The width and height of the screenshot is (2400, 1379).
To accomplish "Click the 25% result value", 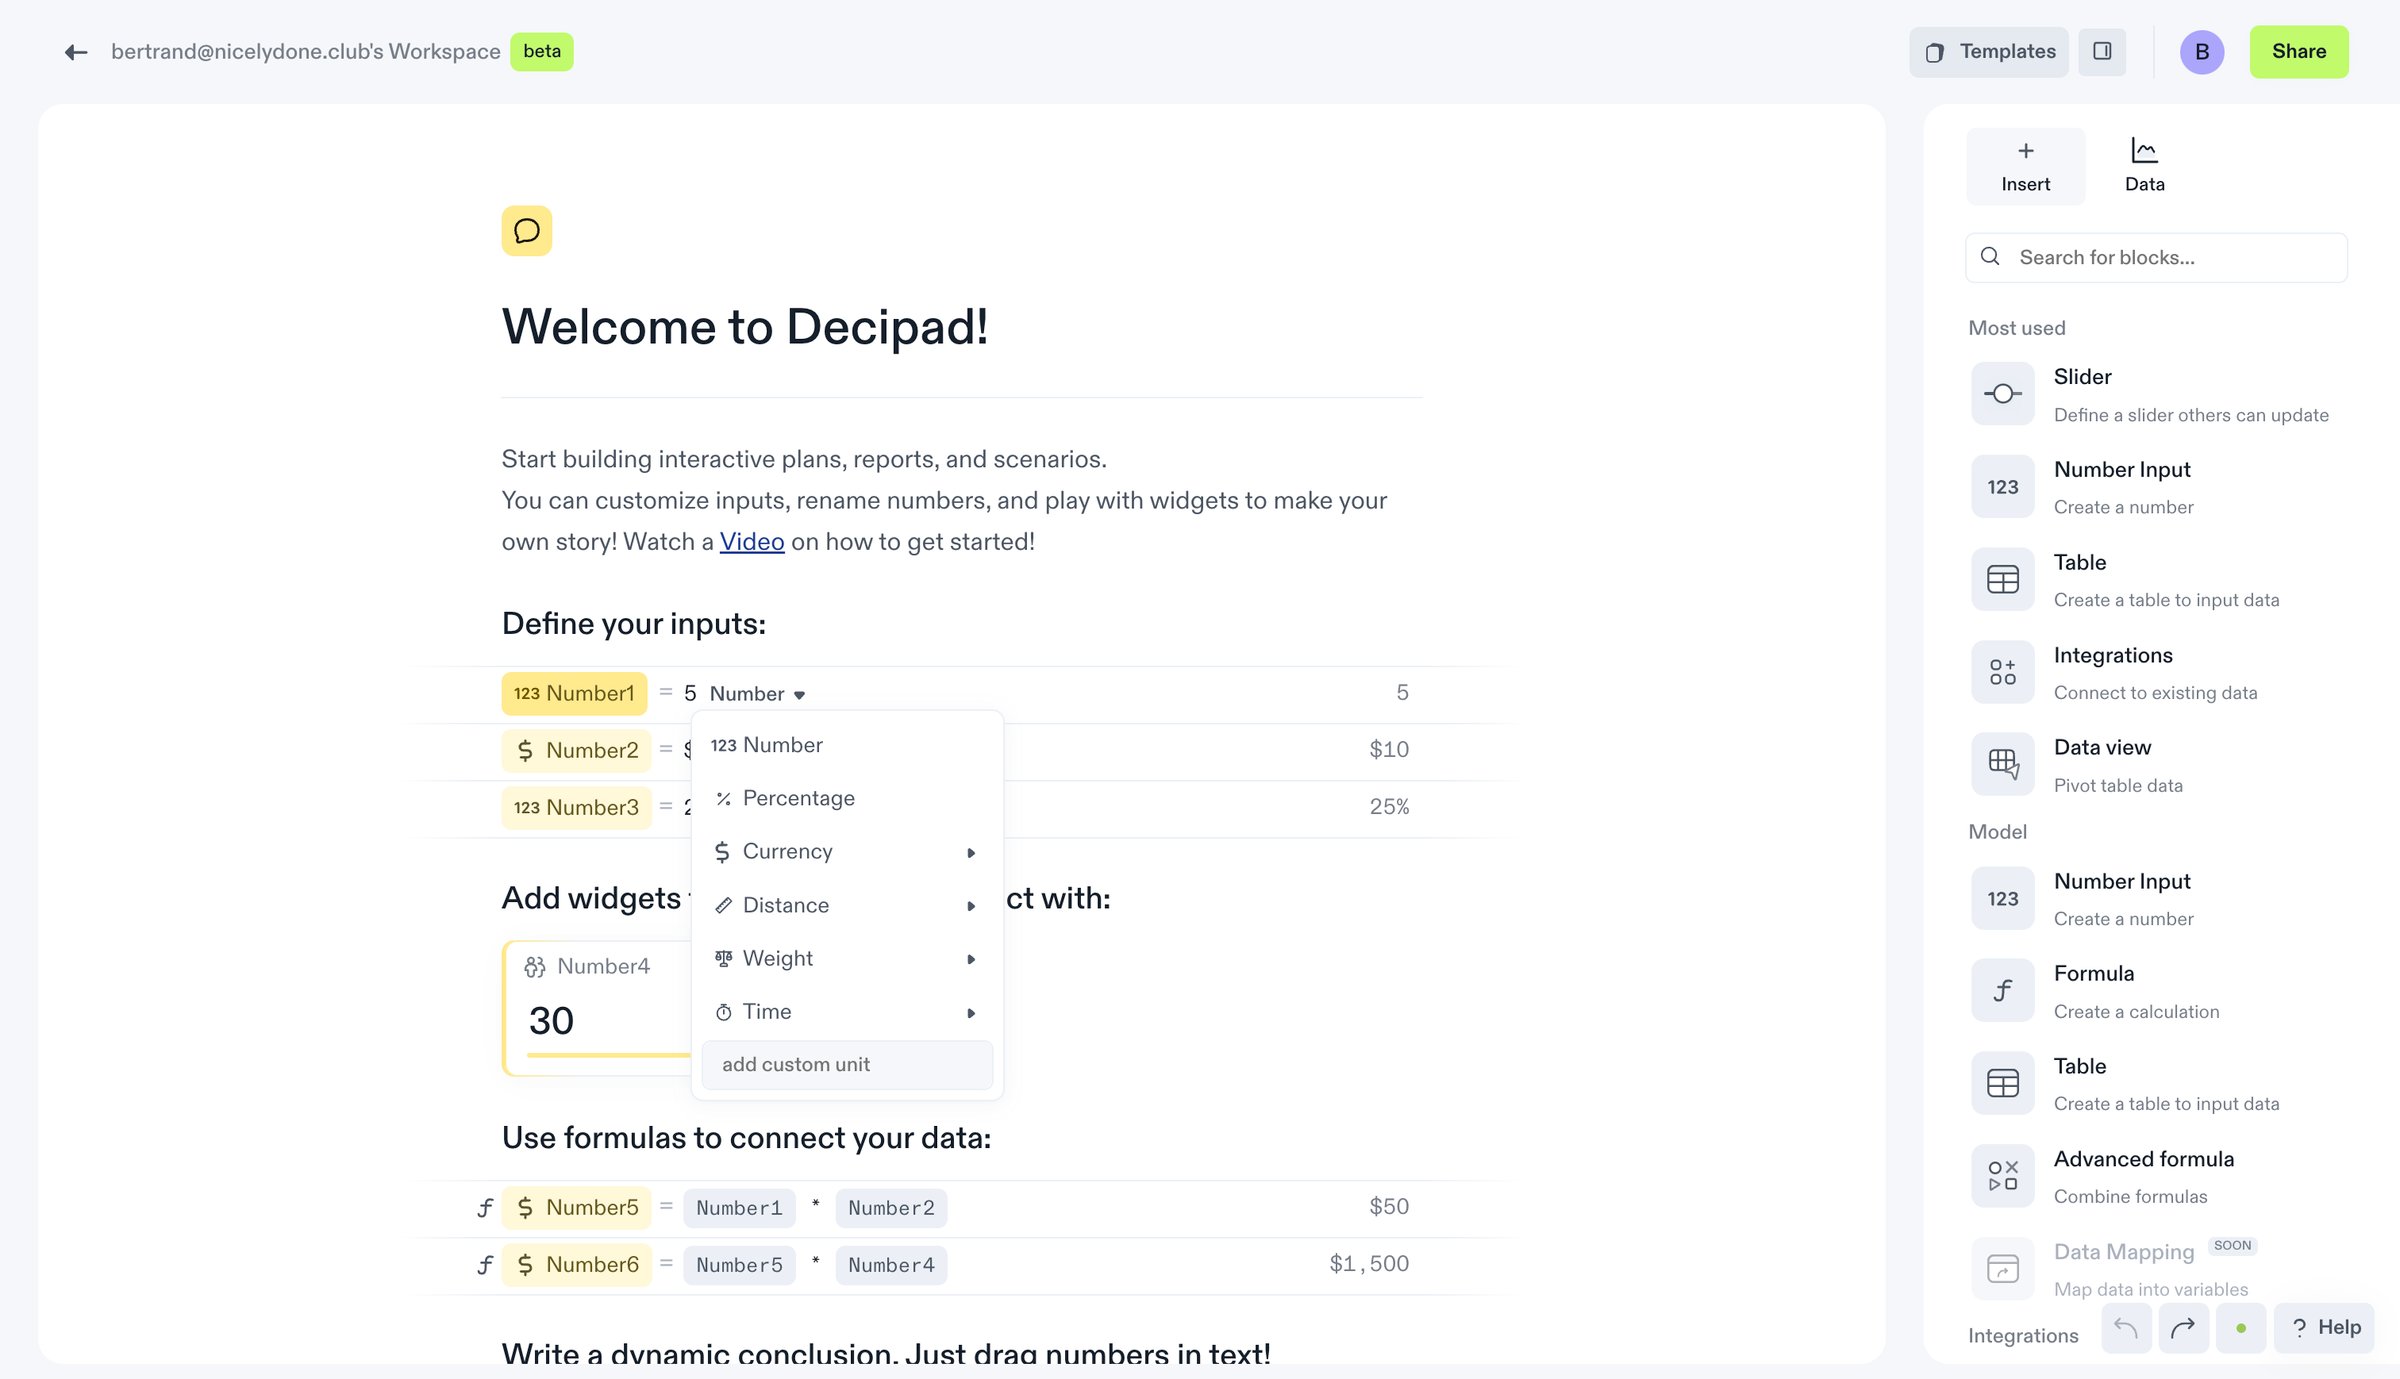I will pos(1389,807).
